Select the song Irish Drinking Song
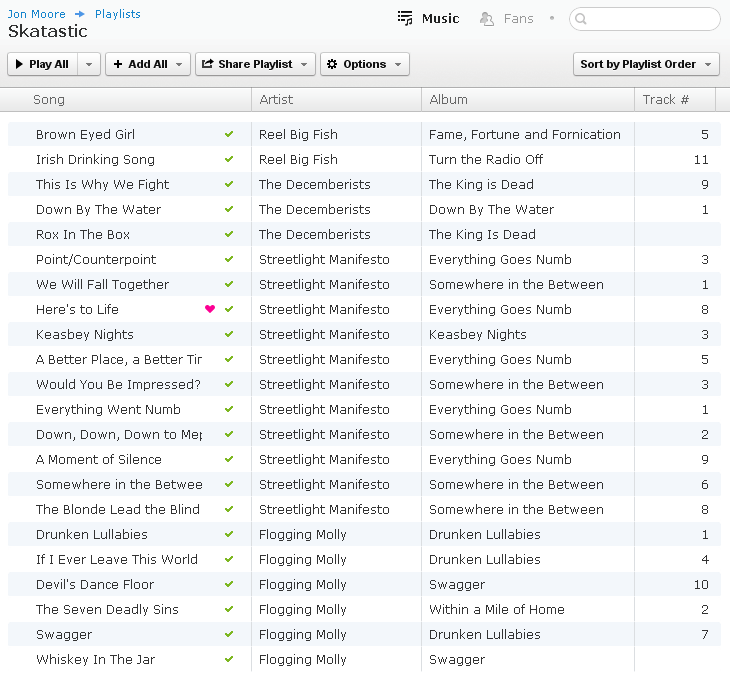Viewport: 730px width, 682px height. [95, 160]
